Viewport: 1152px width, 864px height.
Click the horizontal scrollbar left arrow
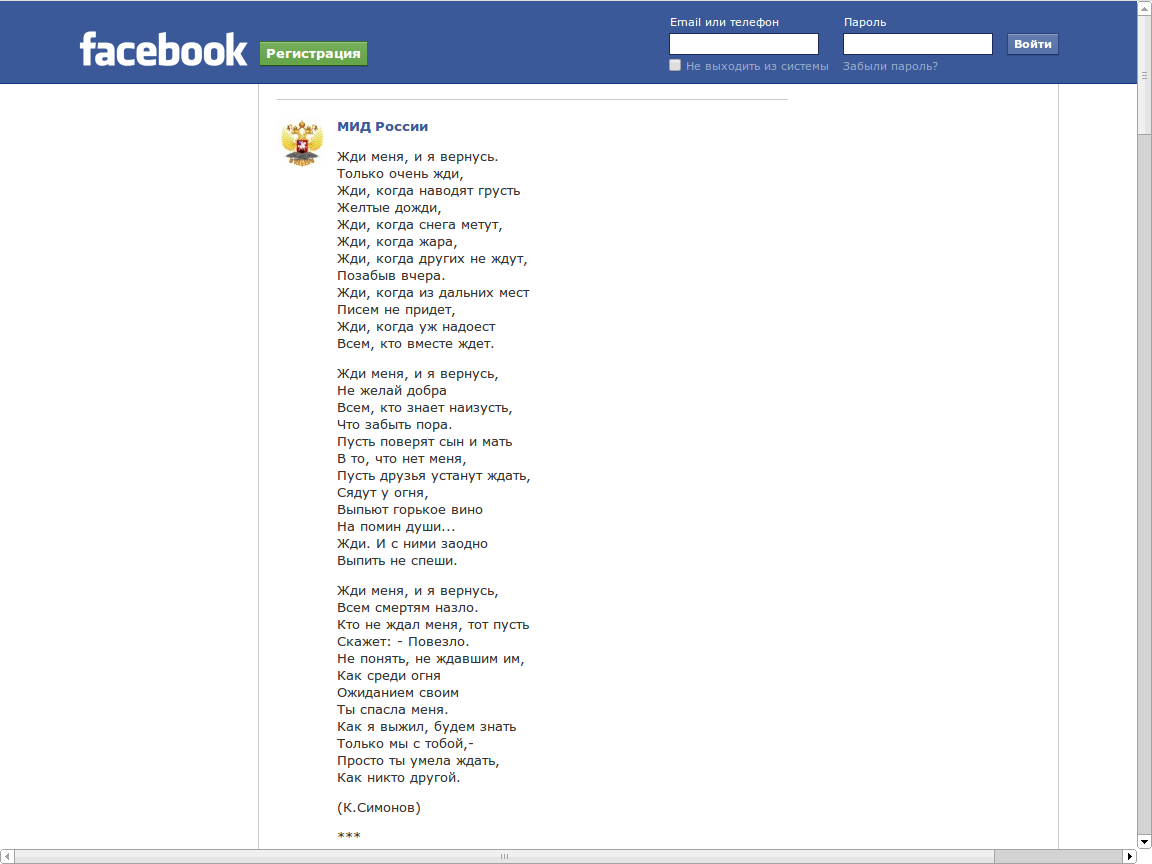click(x=7, y=857)
